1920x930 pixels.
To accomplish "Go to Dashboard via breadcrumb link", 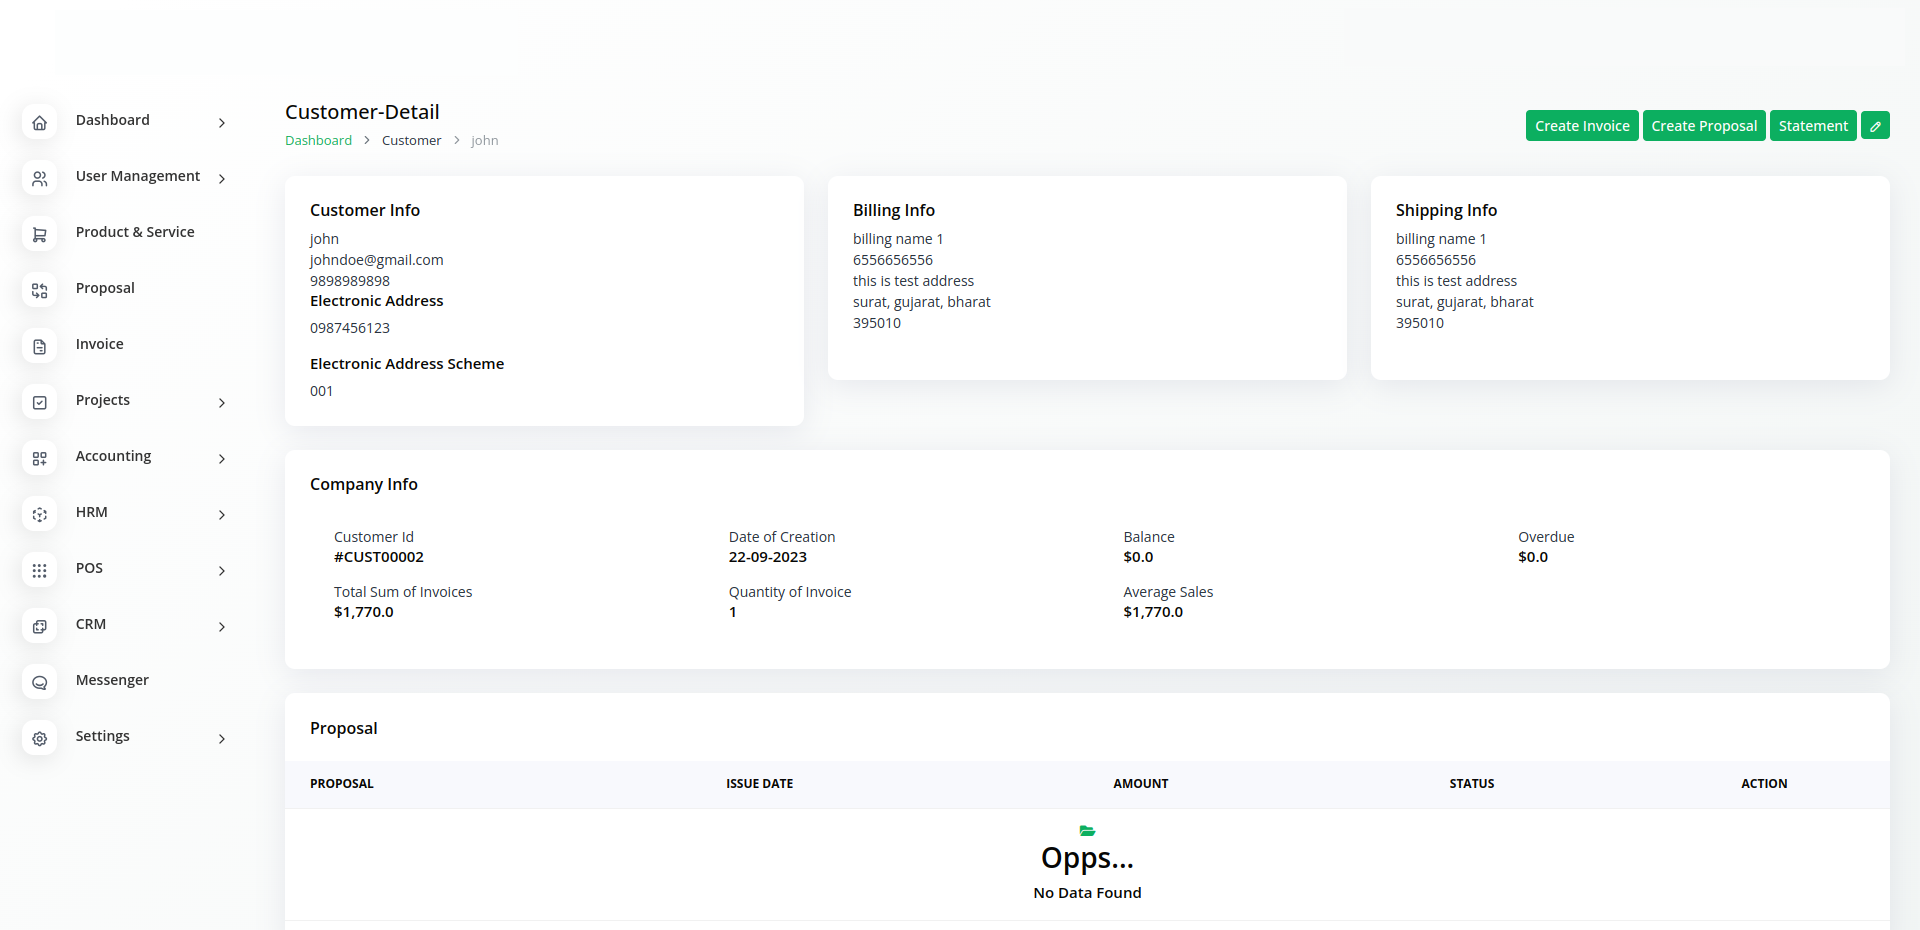I will (x=318, y=141).
